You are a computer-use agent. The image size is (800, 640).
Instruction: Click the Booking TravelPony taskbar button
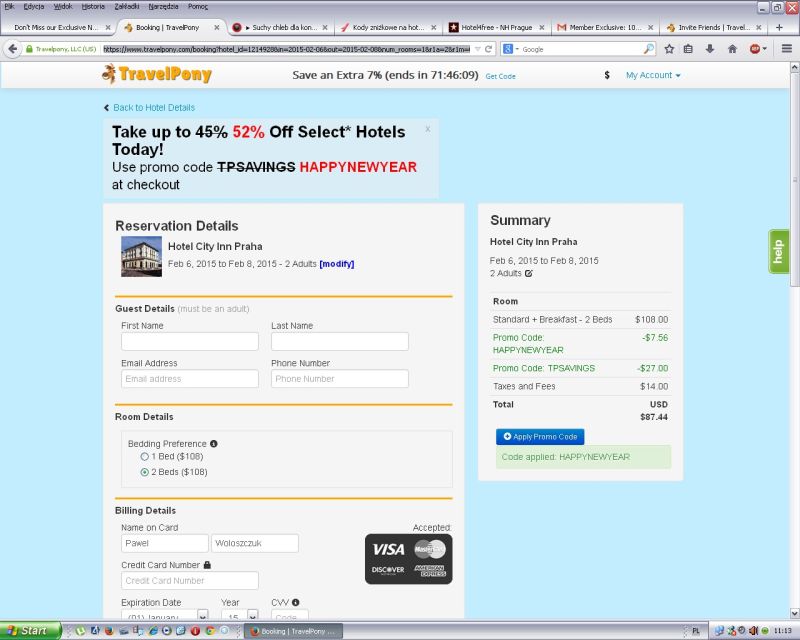coord(293,631)
